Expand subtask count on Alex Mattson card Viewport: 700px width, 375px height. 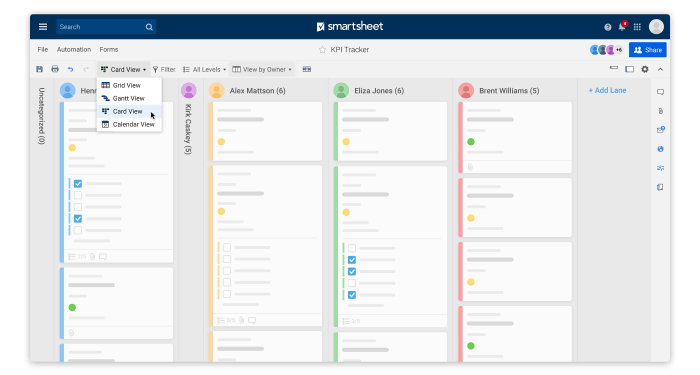226,320
